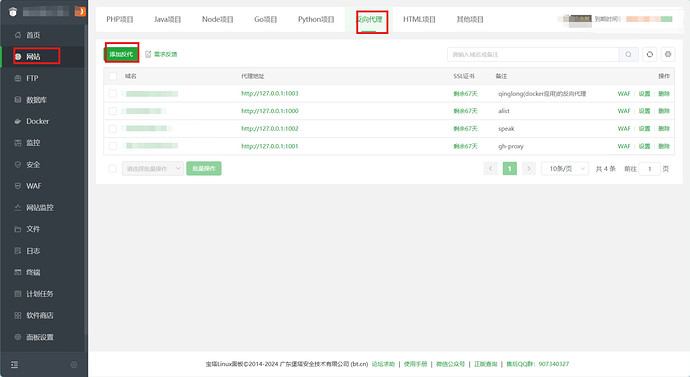The height and width of the screenshot is (377, 690).
Task: Open the 需求反馈 link
Action: click(x=165, y=54)
